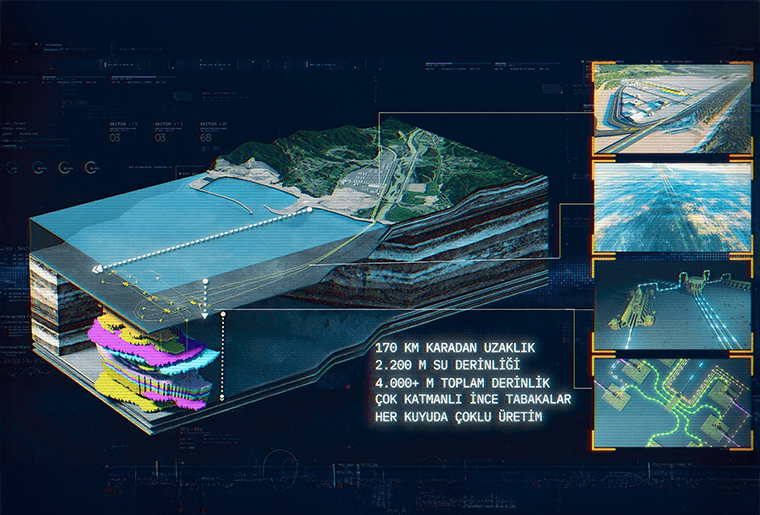The height and width of the screenshot is (515, 760).
Task: Open the onshore facility aerial thumbnail
Action: [671, 108]
